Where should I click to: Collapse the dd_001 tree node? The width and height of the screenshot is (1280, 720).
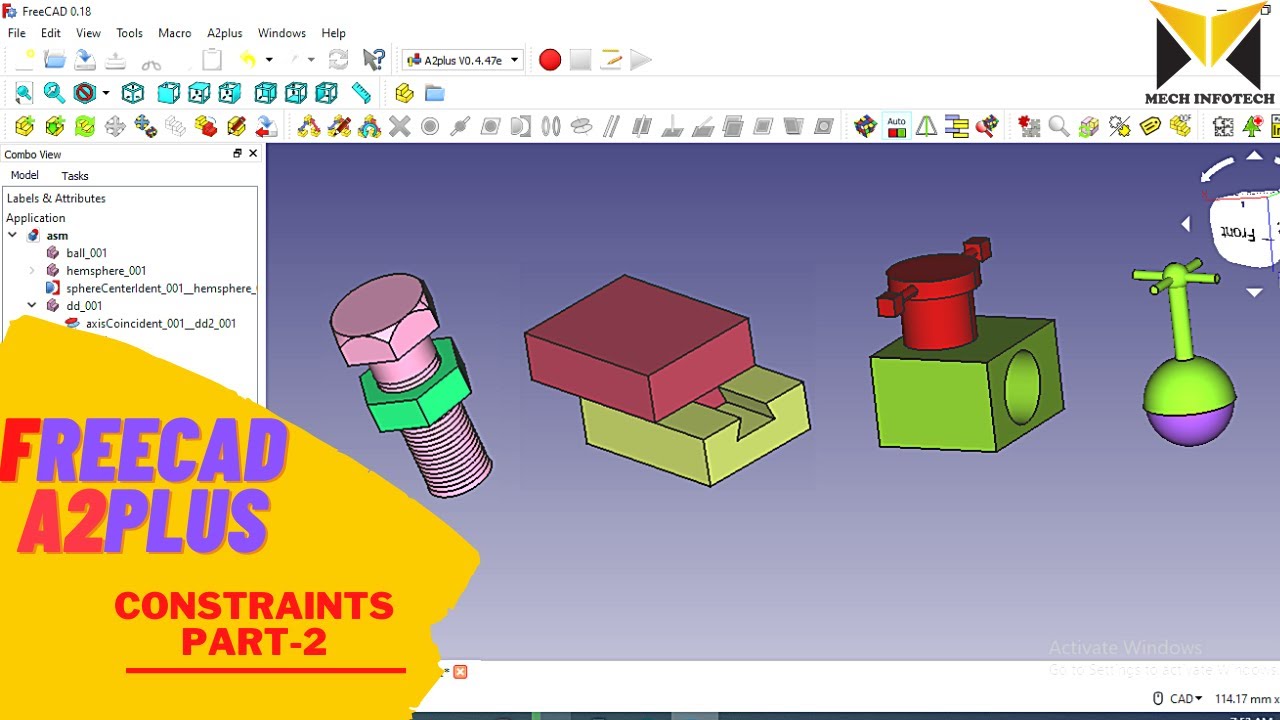coord(32,306)
